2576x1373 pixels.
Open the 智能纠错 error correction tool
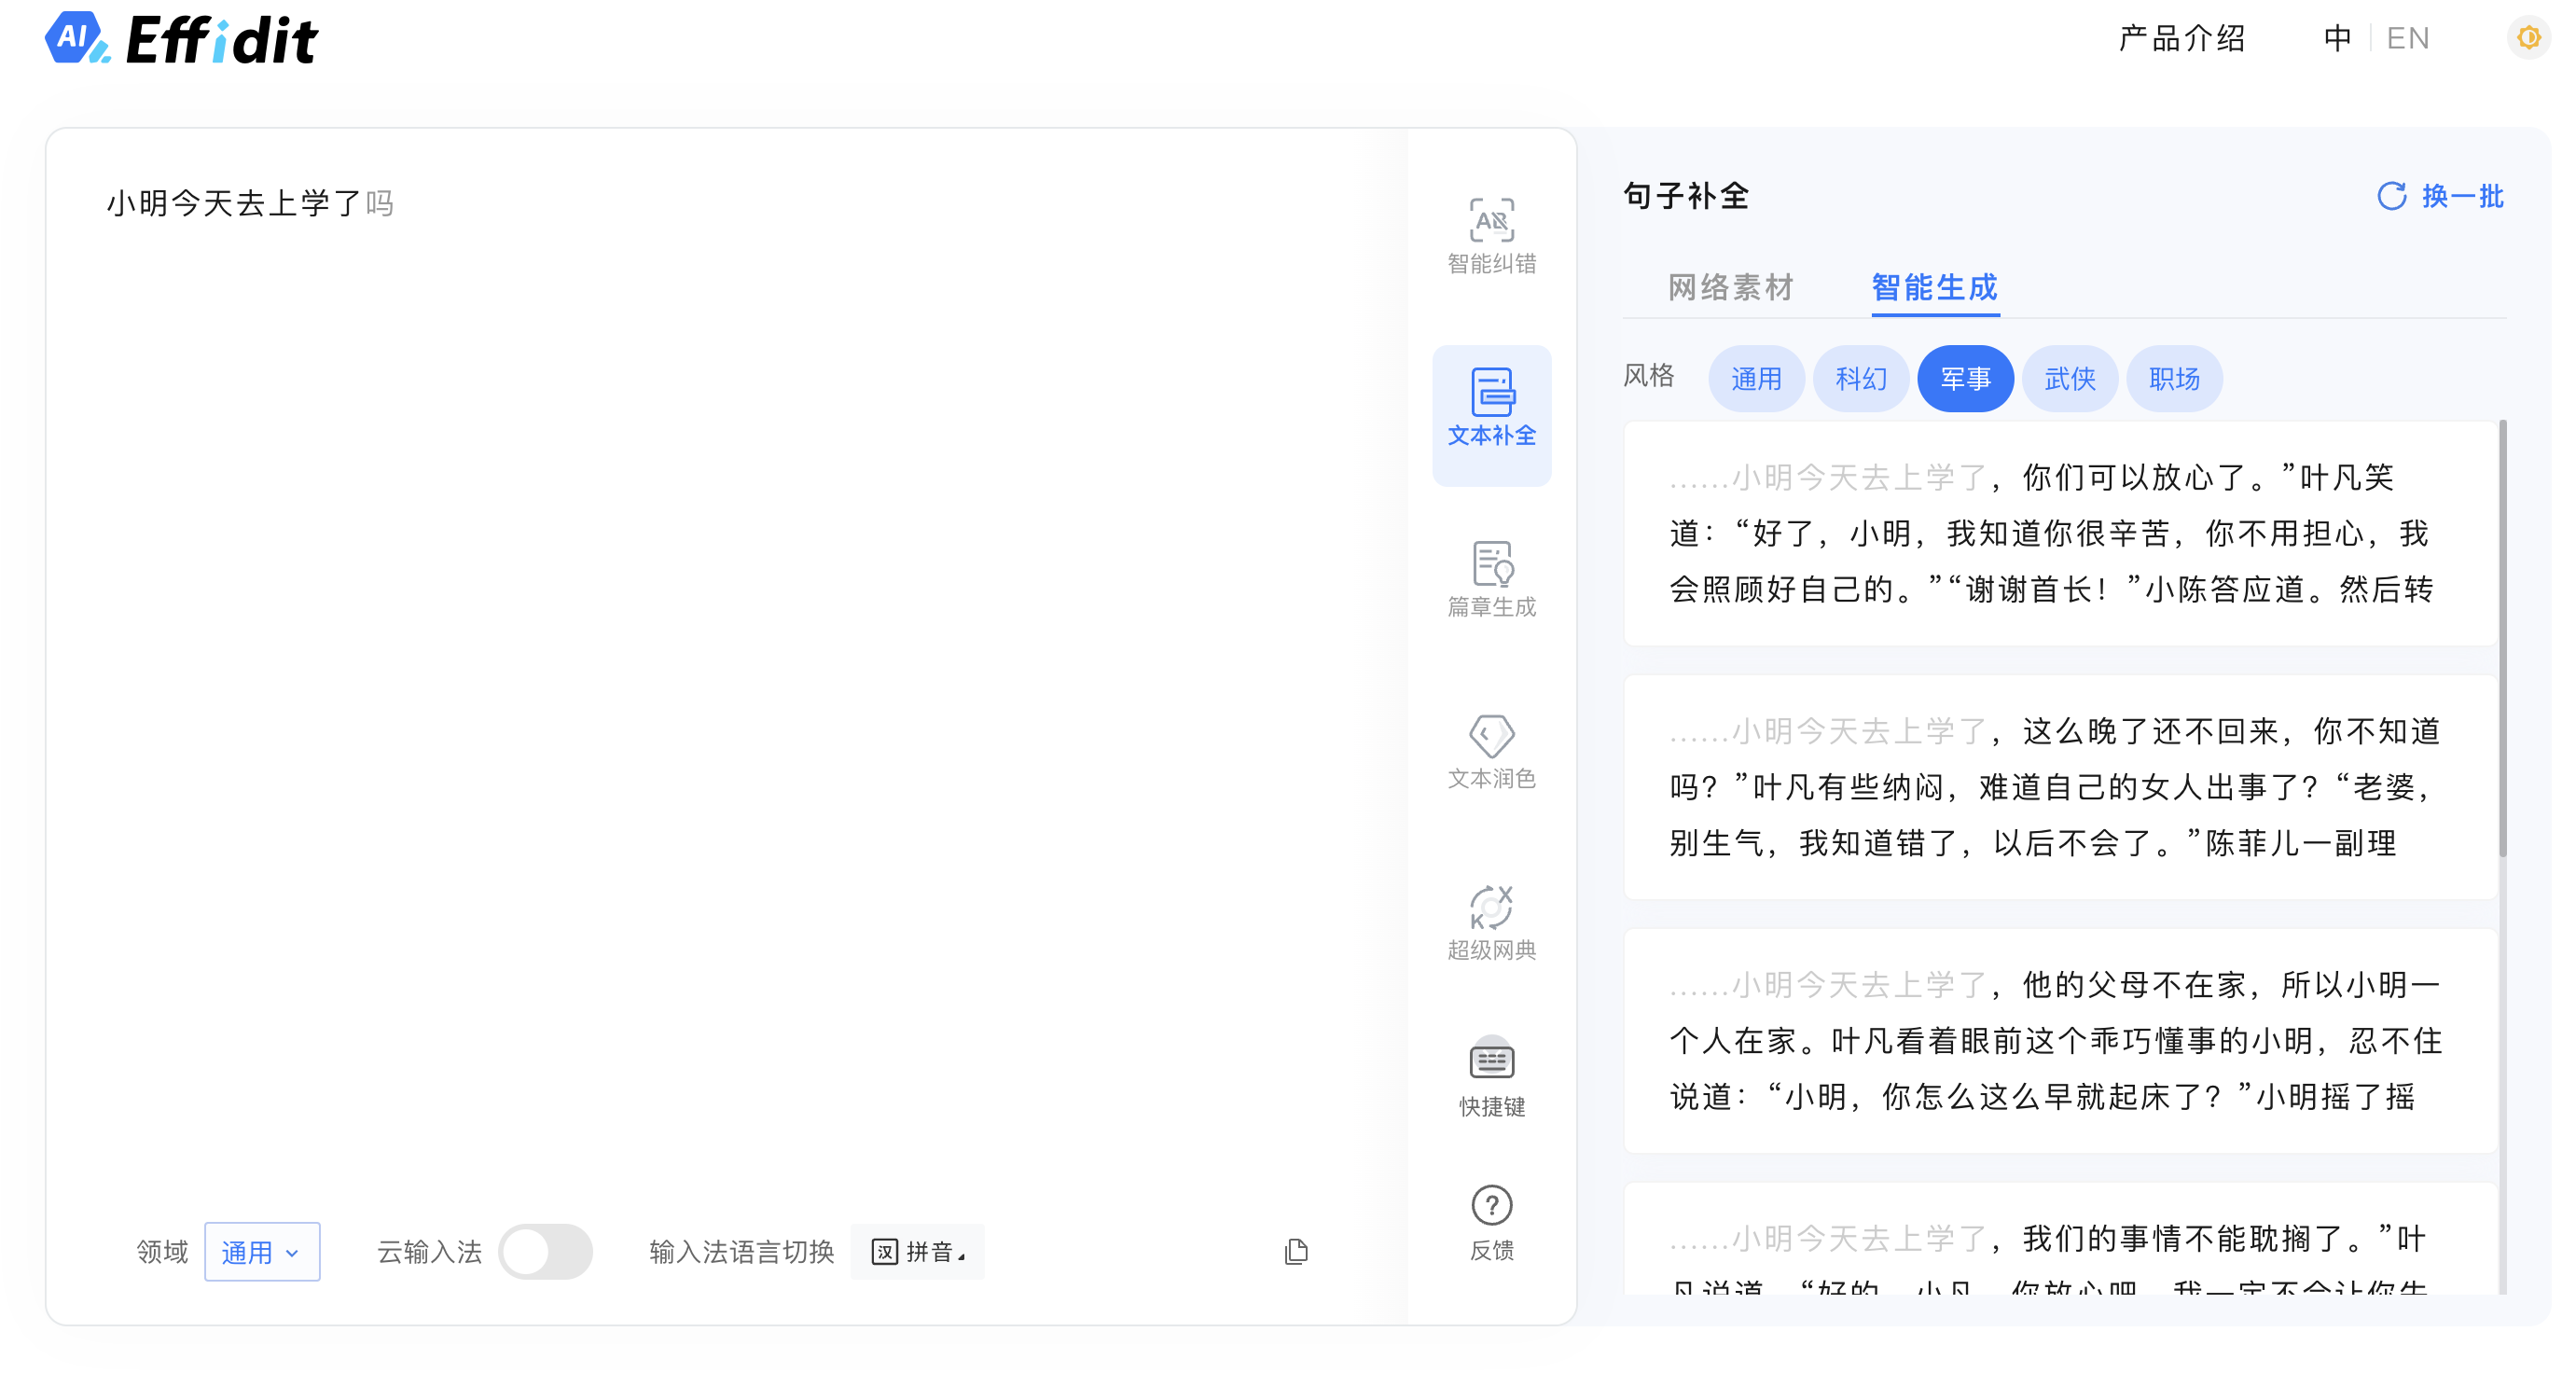1491,236
